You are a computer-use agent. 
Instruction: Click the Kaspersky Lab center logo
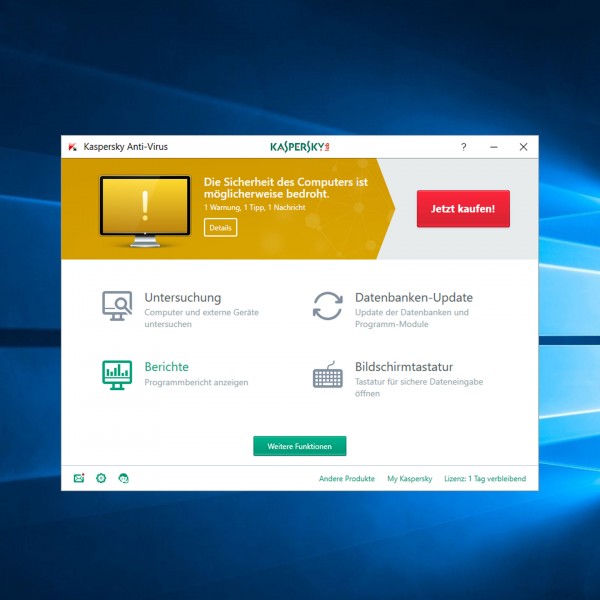coord(300,147)
